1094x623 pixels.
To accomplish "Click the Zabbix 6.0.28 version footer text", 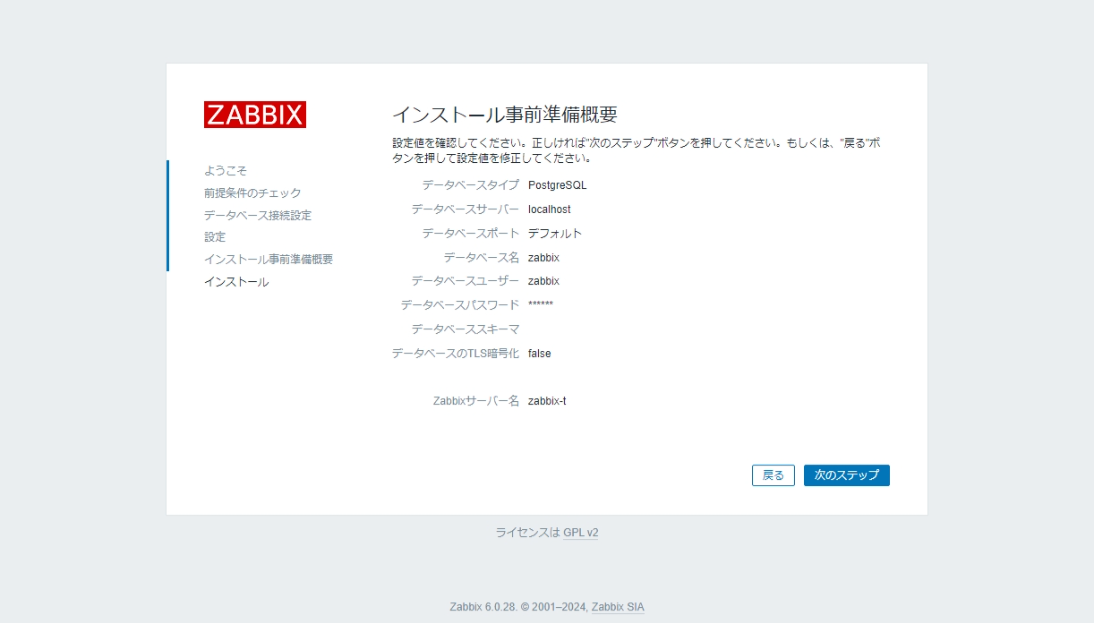I will coord(483,607).
